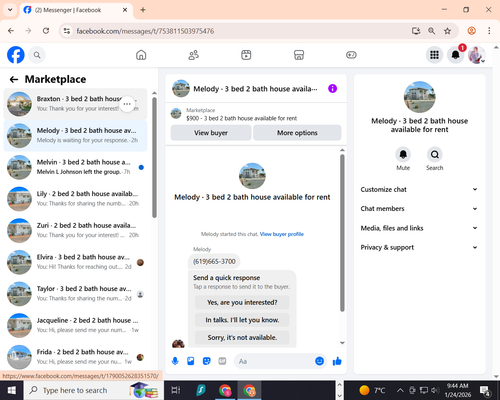Image resolution: width=500 pixels, height=400 pixels.
Task: Open the Reels video icon
Action: pos(246,55)
